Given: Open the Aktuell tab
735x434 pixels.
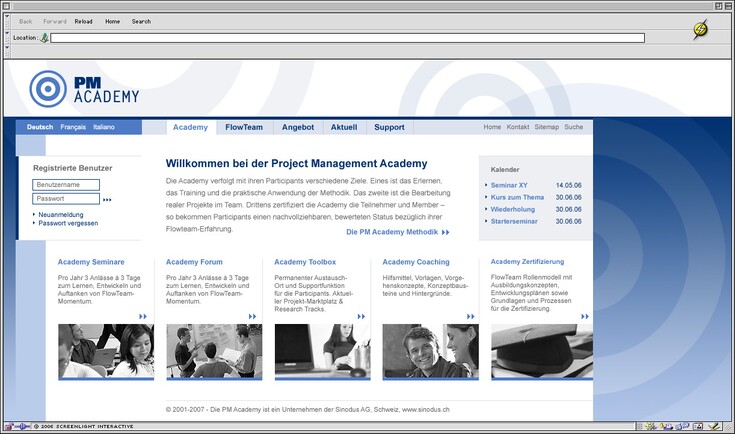Looking at the screenshot, I should coord(344,127).
